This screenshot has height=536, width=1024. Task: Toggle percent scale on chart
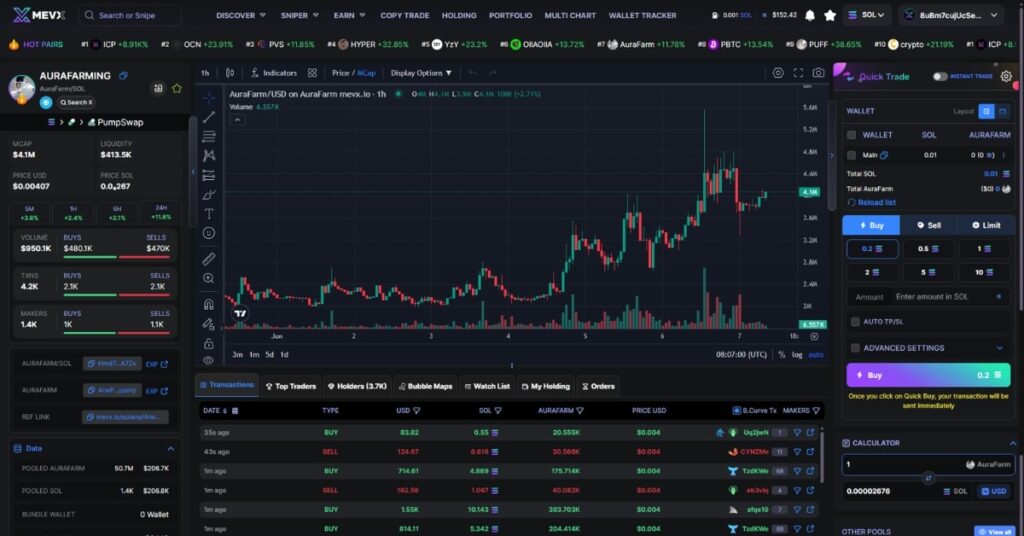(781, 355)
